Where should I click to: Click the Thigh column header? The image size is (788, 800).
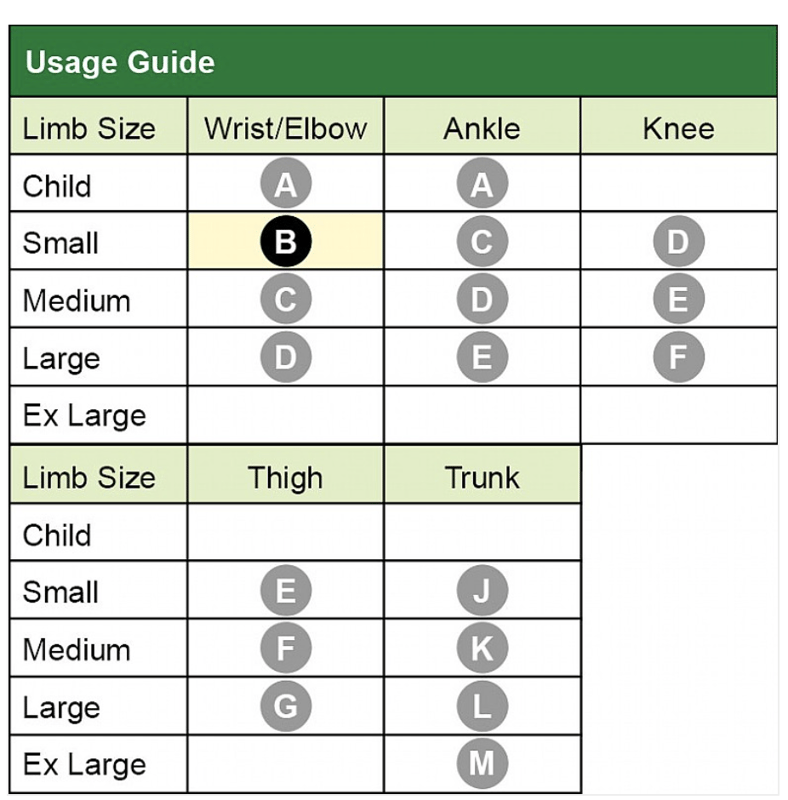285,476
